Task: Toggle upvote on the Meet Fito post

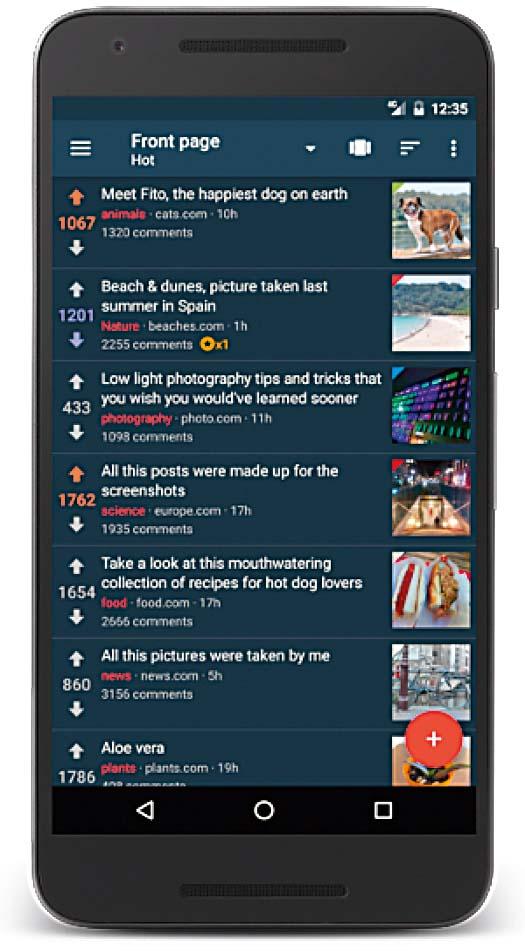Action: point(76,197)
